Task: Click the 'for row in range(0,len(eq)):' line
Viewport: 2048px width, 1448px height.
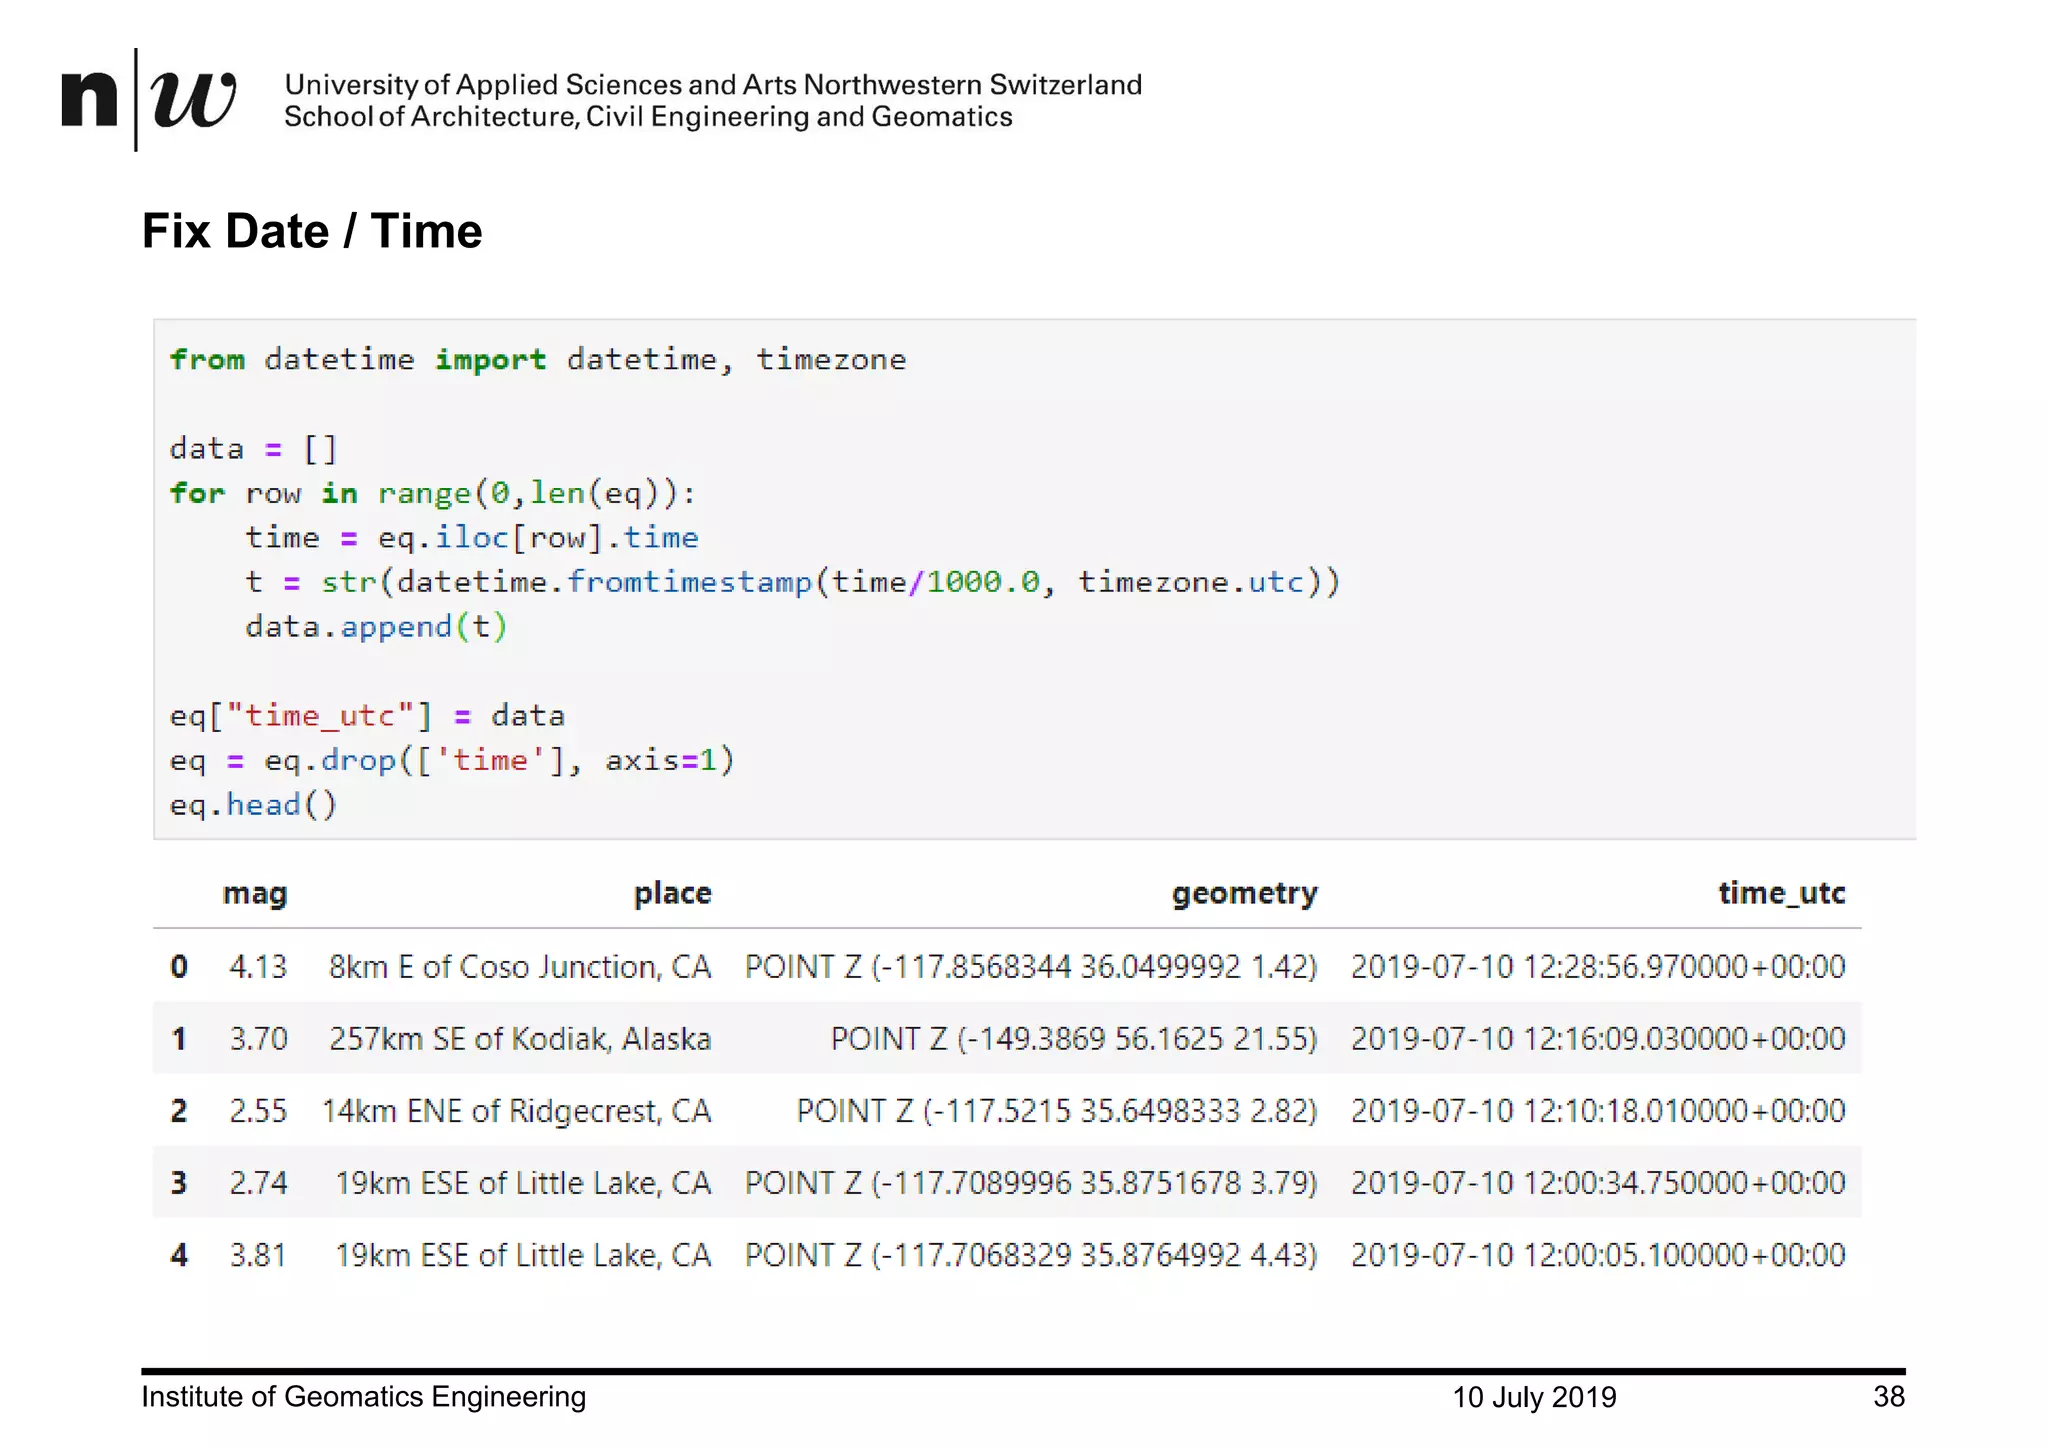Action: (x=432, y=493)
